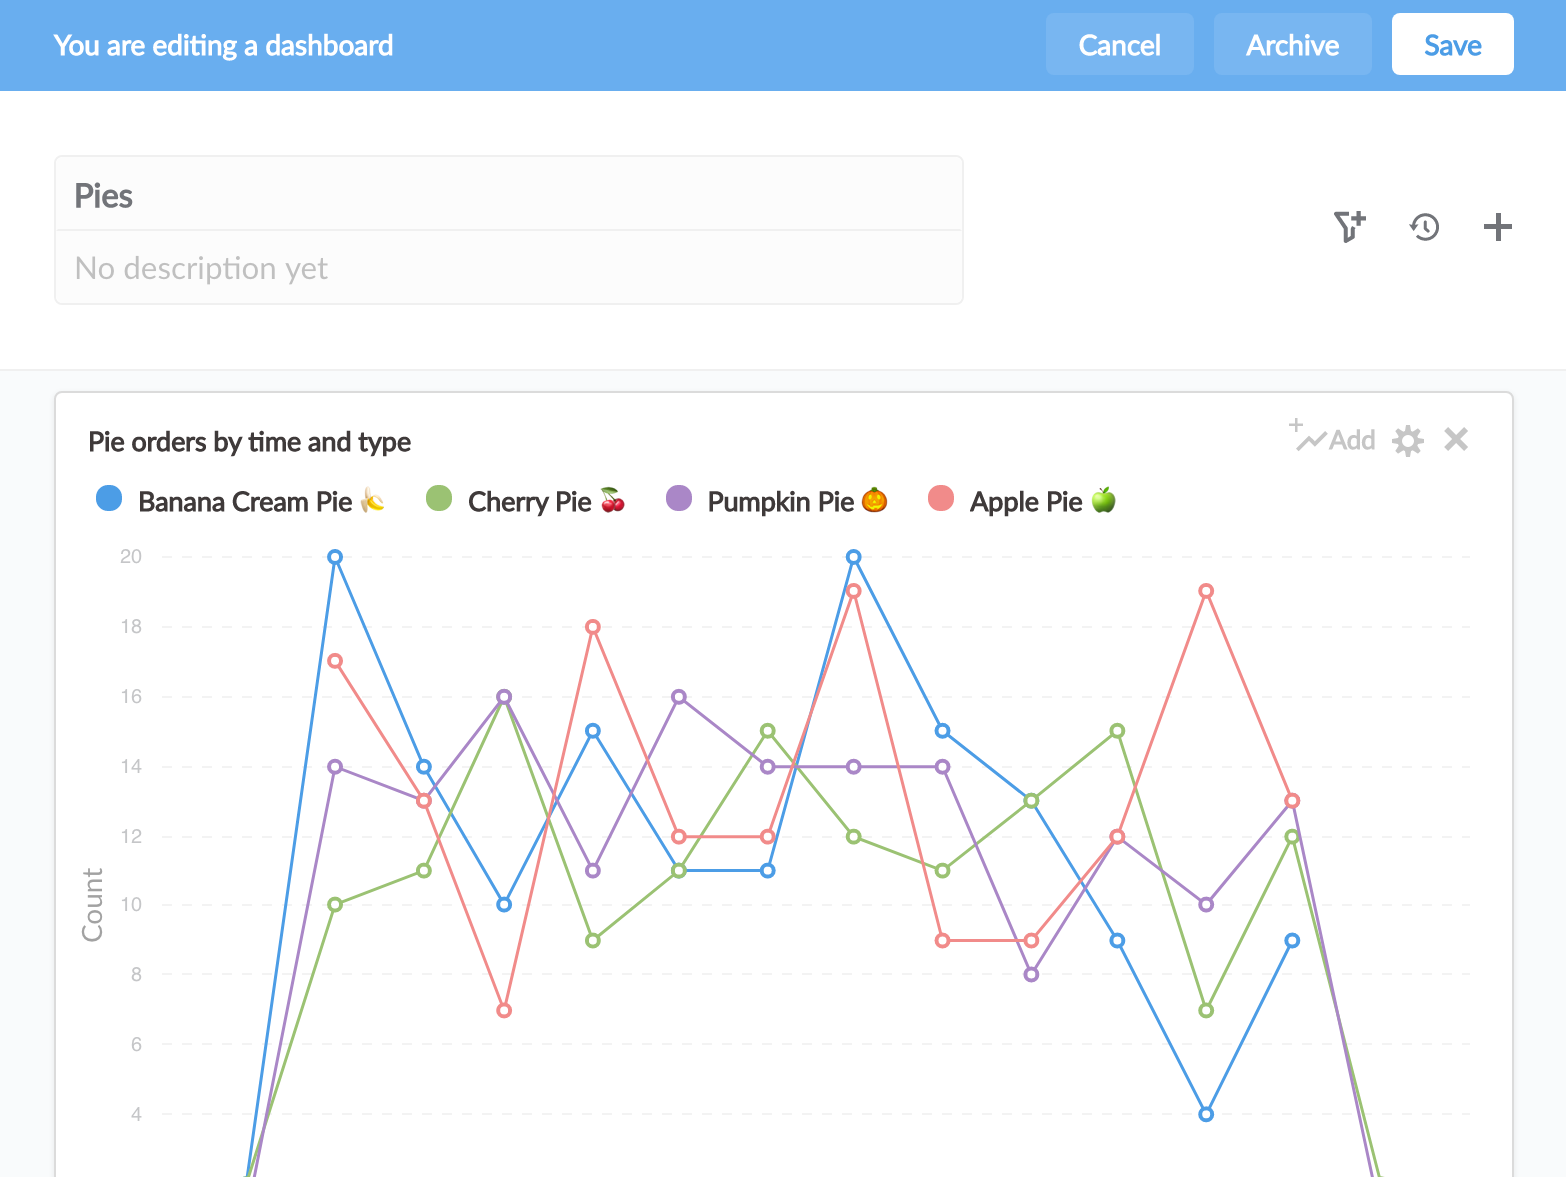Archive this dashboard

point(1293,44)
